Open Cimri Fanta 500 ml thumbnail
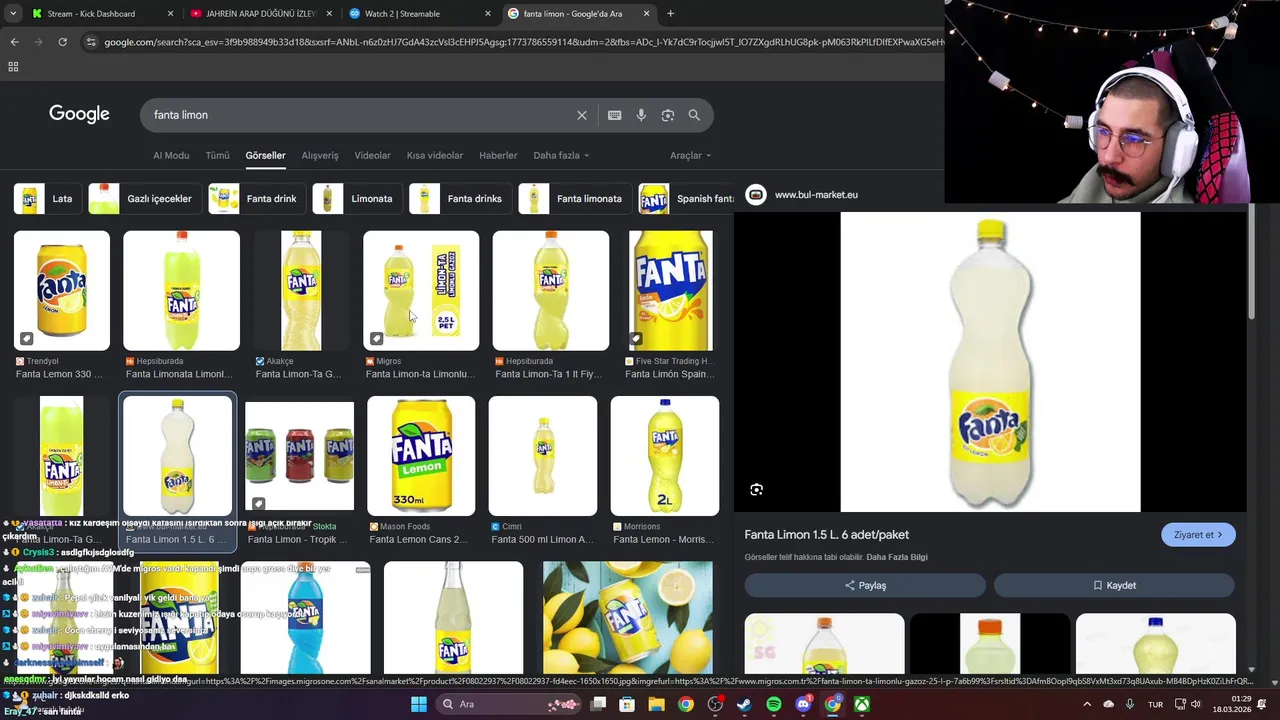Image resolution: width=1280 pixels, height=720 pixels. pos(543,456)
